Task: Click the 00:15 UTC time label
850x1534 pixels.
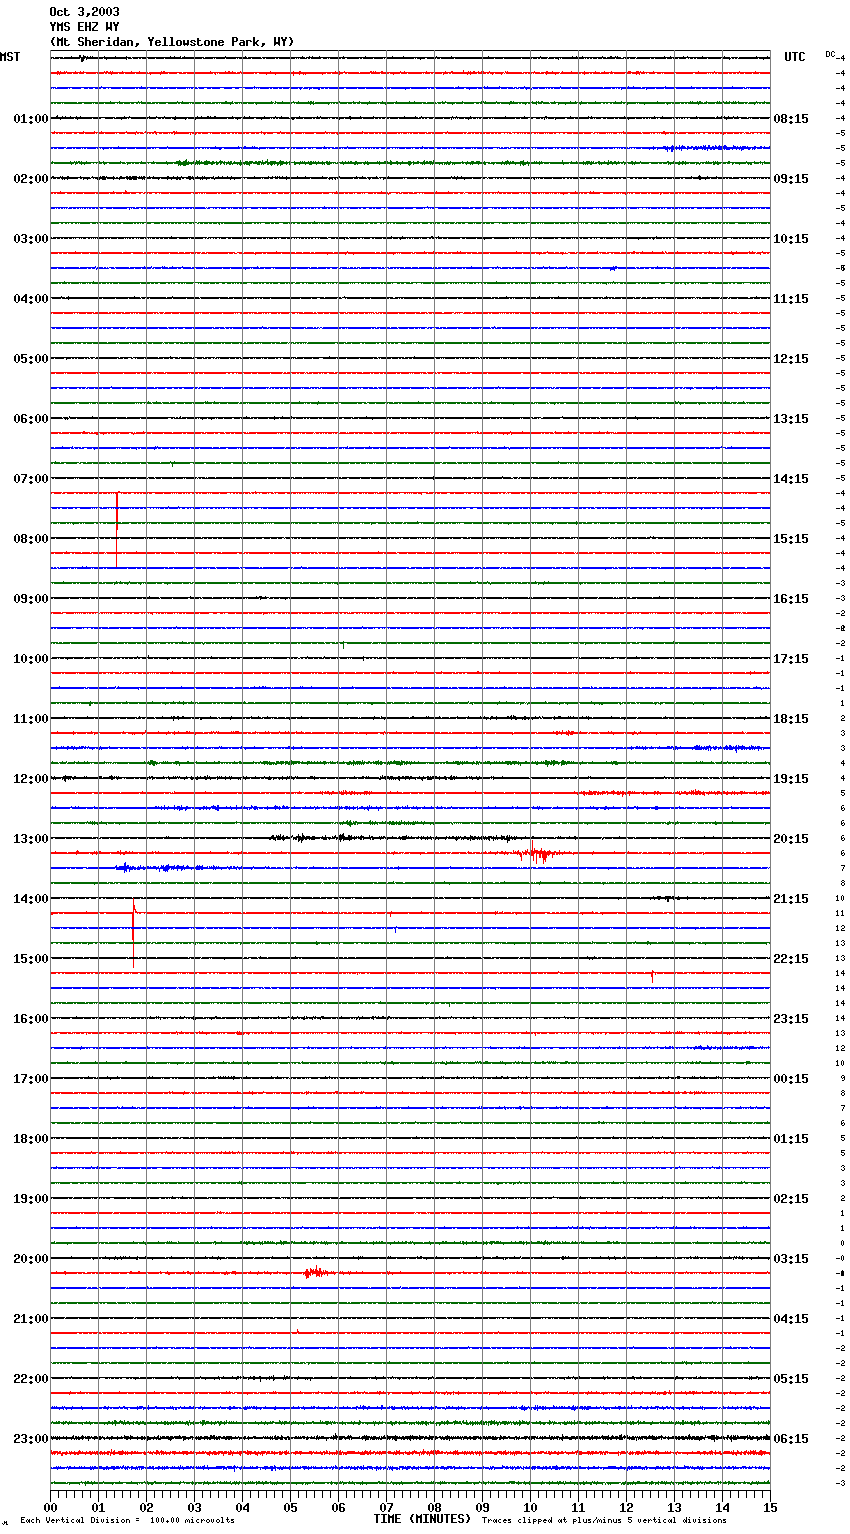Action: coord(791,1079)
